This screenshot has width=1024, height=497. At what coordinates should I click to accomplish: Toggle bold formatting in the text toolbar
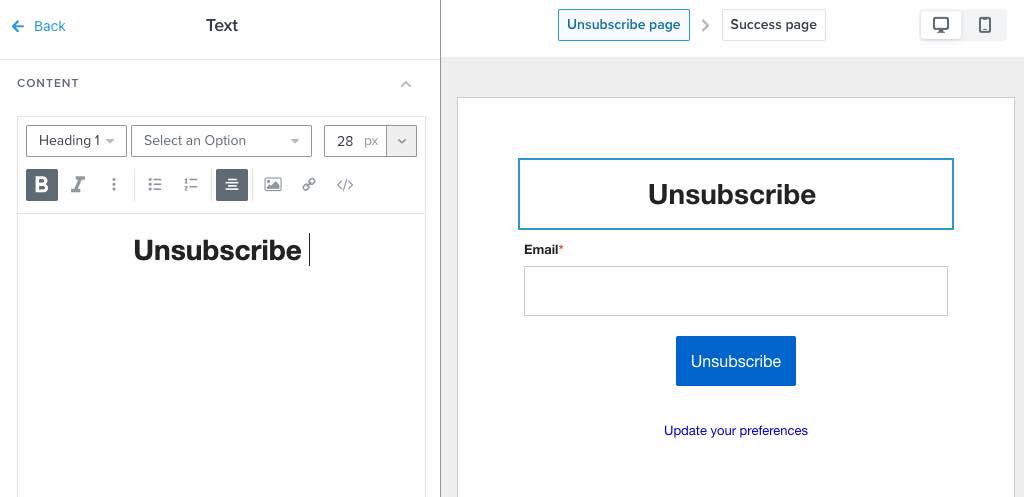(x=42, y=185)
